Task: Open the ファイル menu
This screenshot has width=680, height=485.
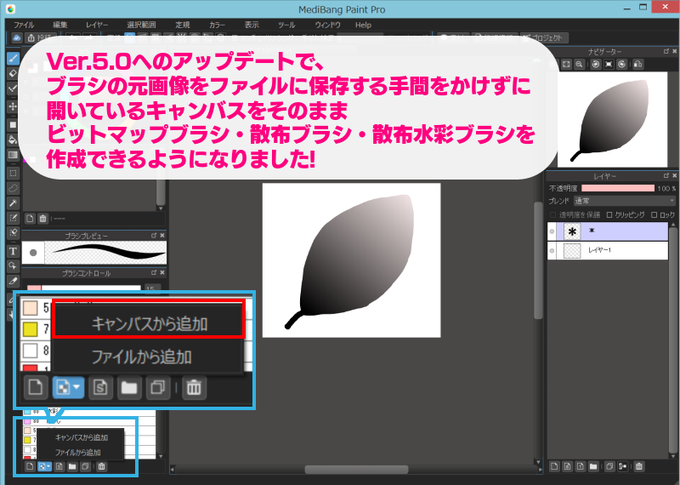Action: [x=24, y=25]
